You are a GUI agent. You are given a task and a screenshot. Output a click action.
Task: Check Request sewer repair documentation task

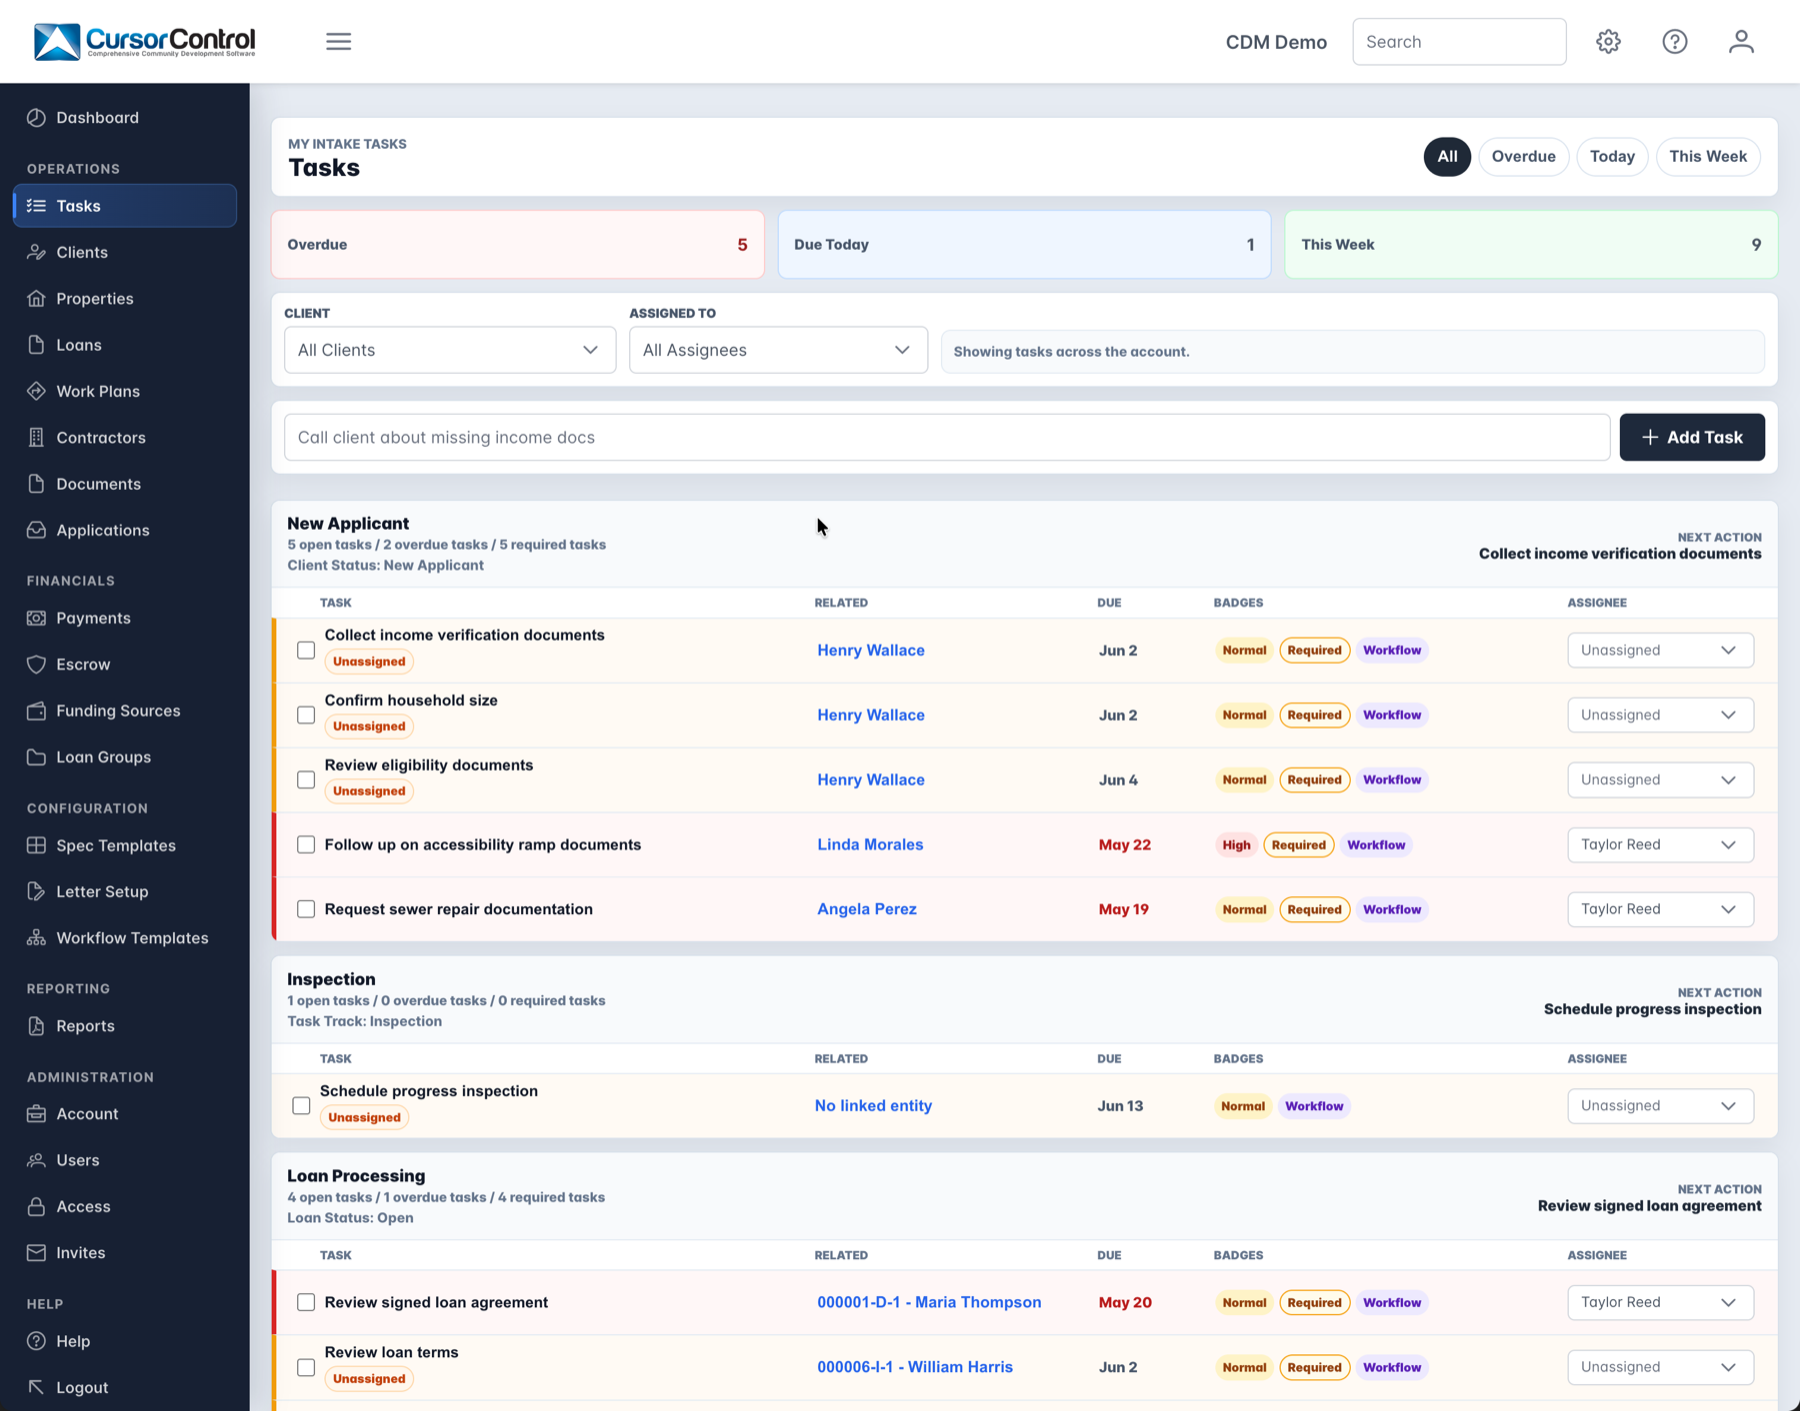pos(306,909)
